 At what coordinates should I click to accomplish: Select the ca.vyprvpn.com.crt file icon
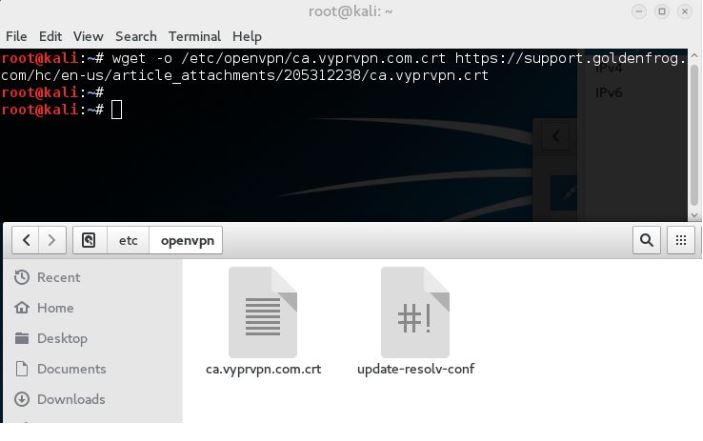(x=263, y=312)
